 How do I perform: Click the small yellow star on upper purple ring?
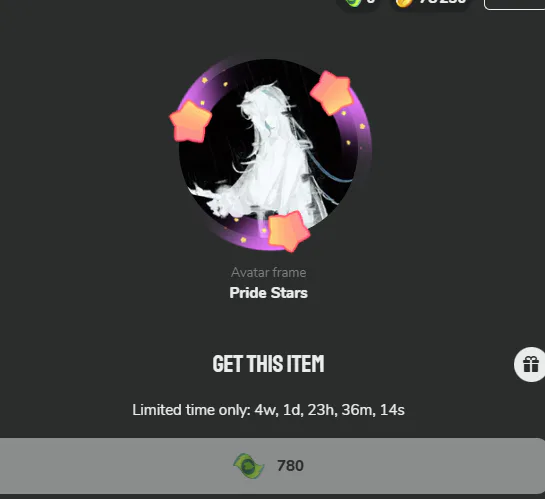click(205, 80)
